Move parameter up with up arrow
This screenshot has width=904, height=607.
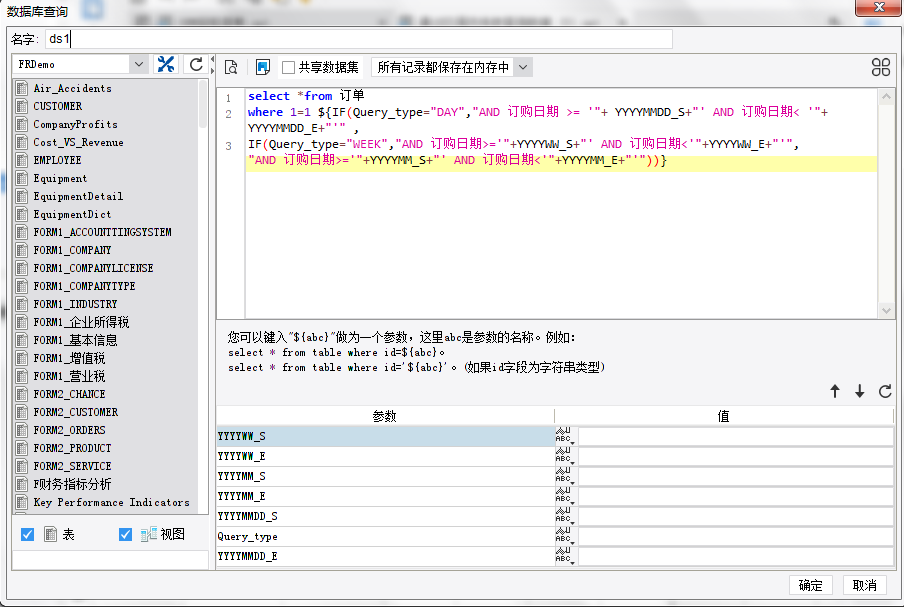pos(835,391)
